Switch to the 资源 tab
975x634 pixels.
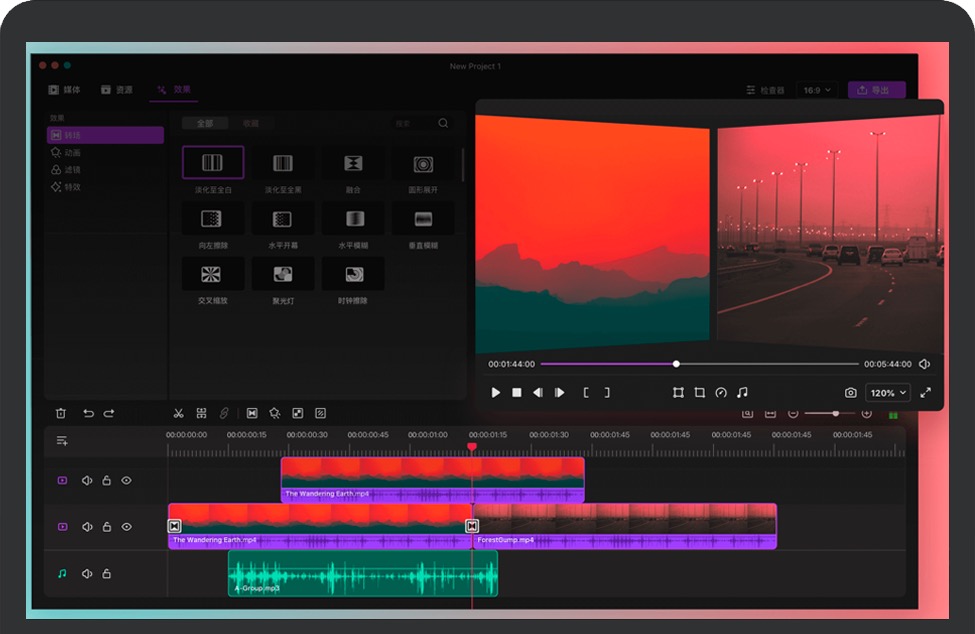[117, 90]
